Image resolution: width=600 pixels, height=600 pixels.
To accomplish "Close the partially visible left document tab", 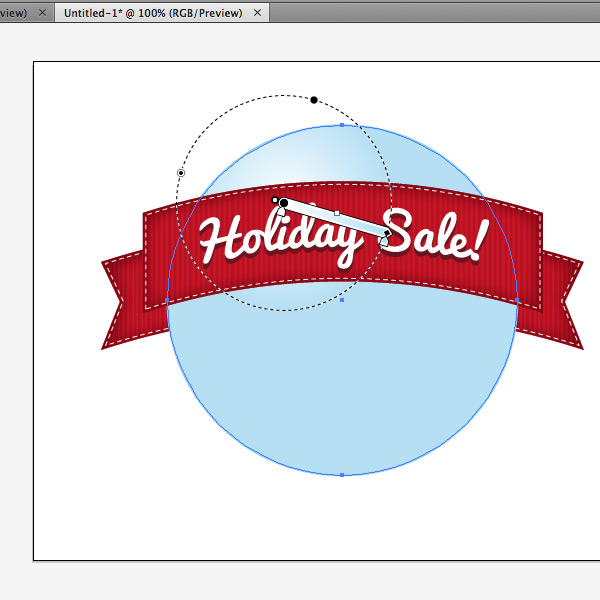I will [x=42, y=13].
